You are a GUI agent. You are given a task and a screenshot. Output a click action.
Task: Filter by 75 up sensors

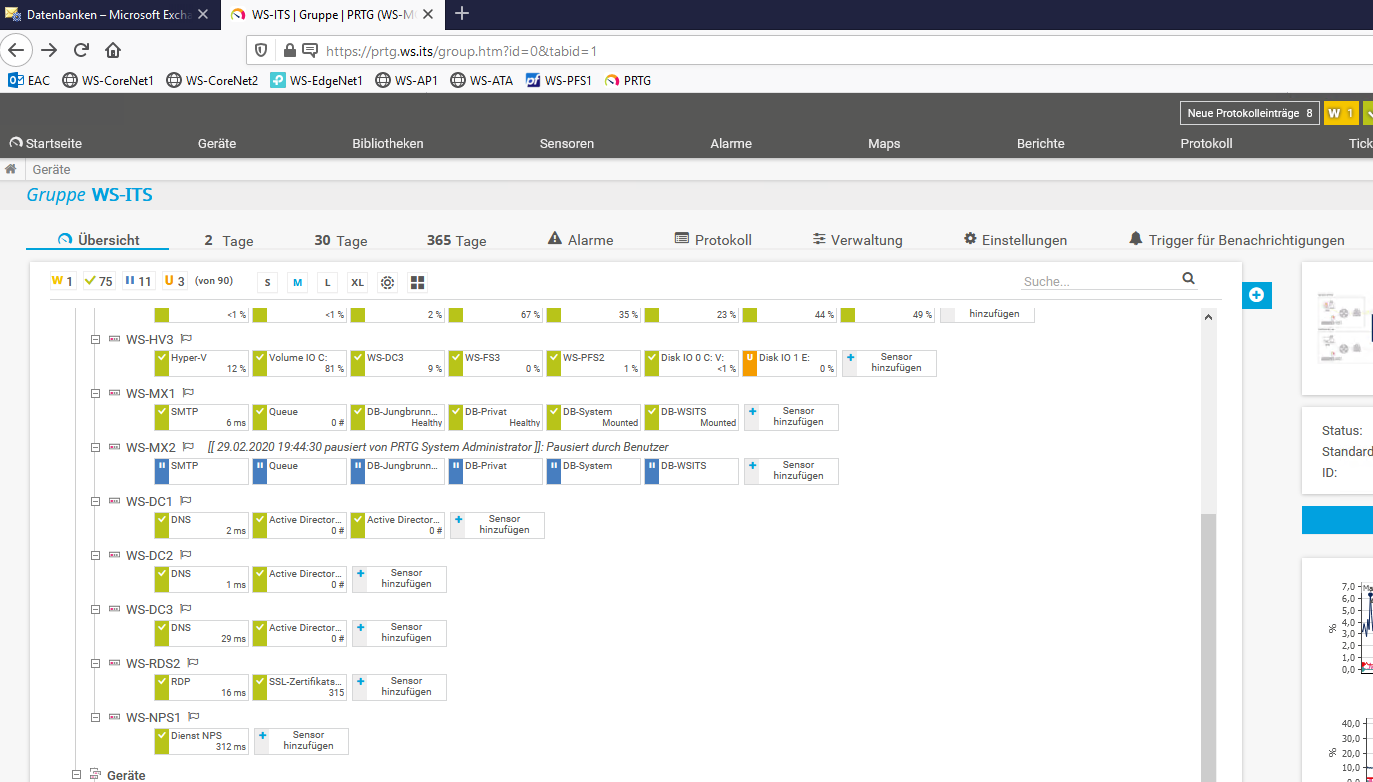98,281
